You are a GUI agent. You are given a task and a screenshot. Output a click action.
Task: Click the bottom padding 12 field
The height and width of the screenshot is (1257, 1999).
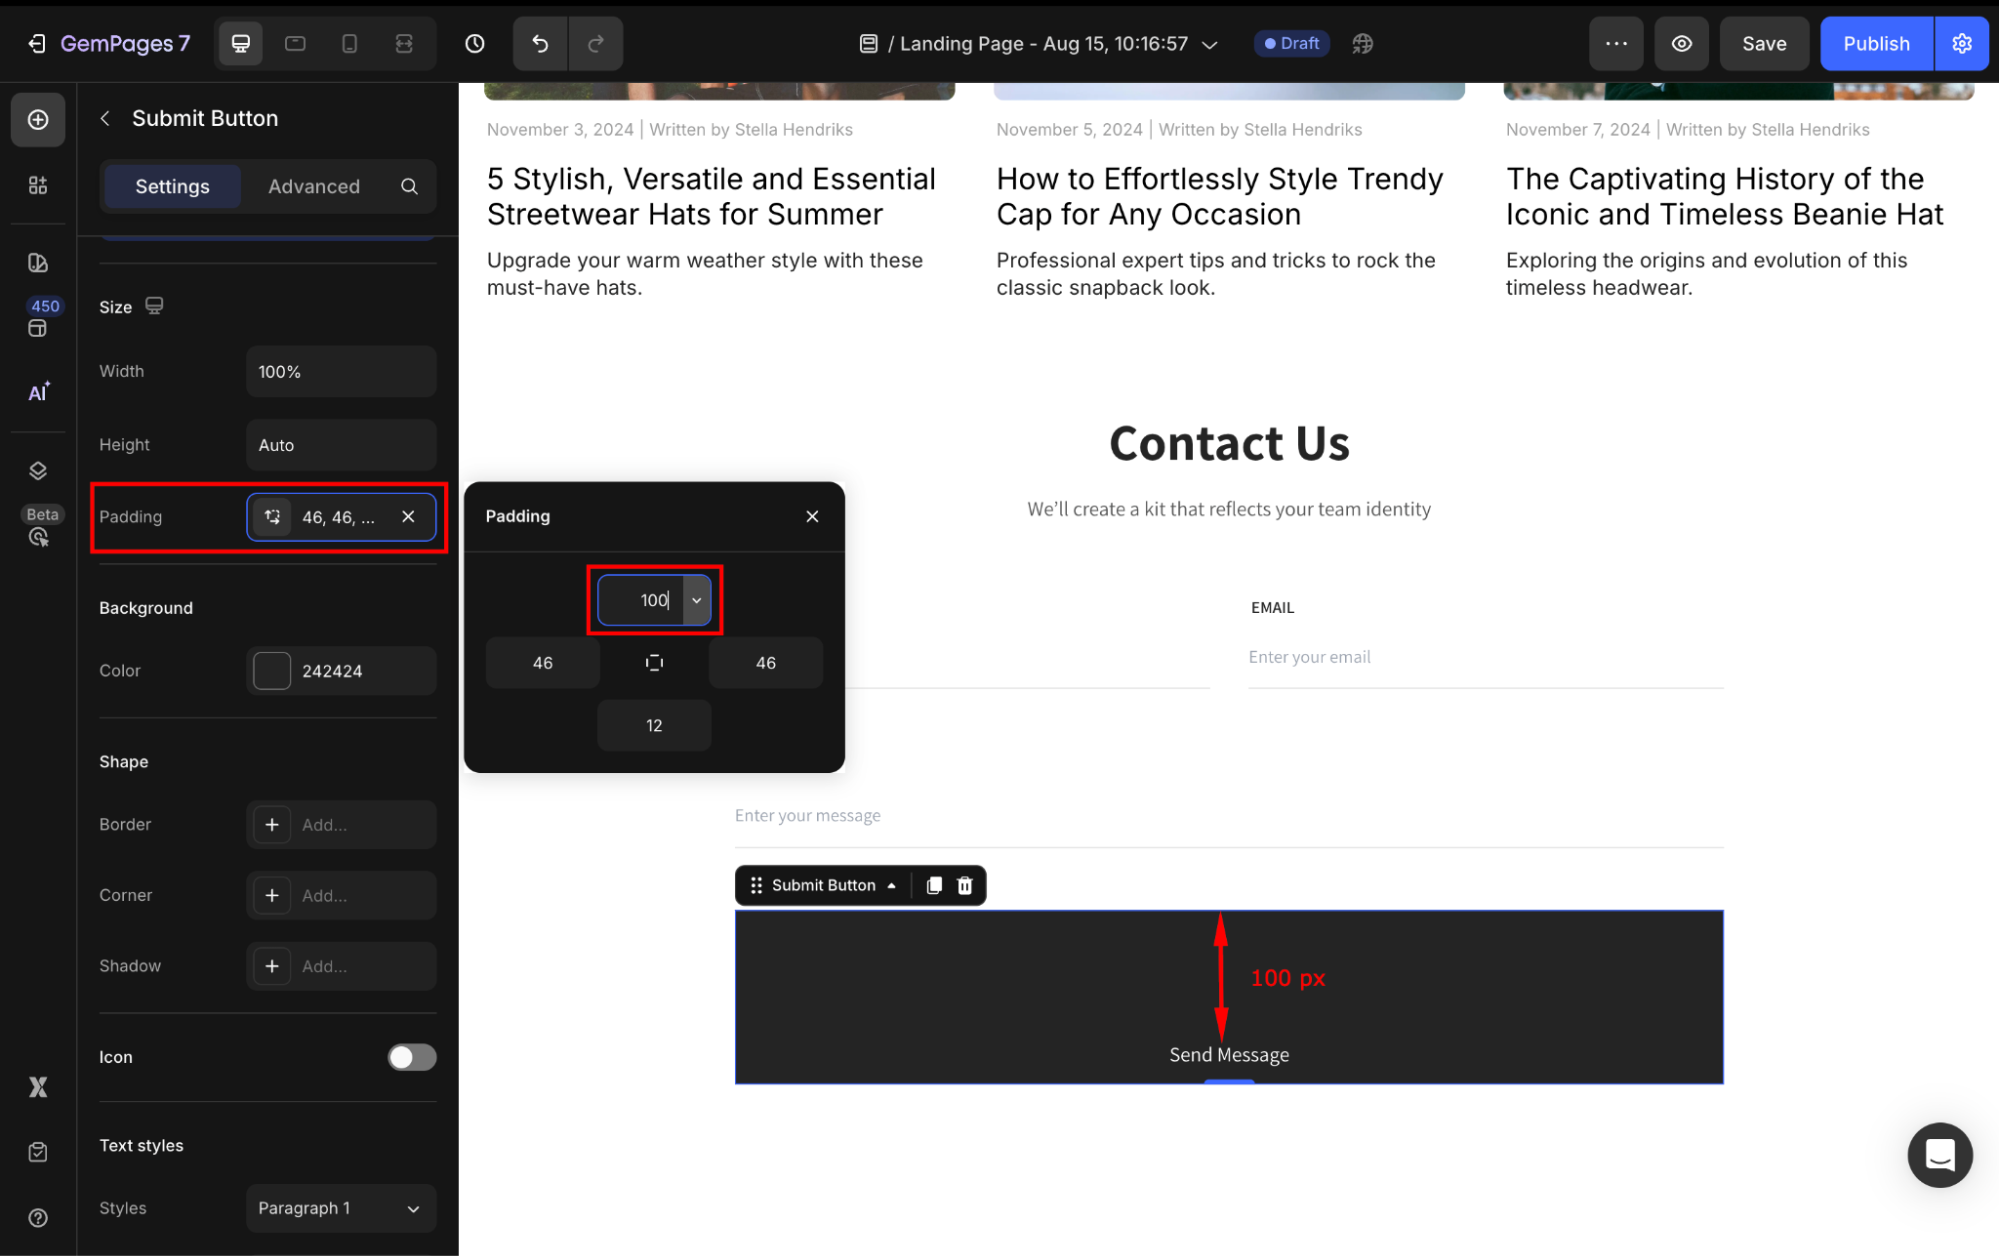point(654,725)
